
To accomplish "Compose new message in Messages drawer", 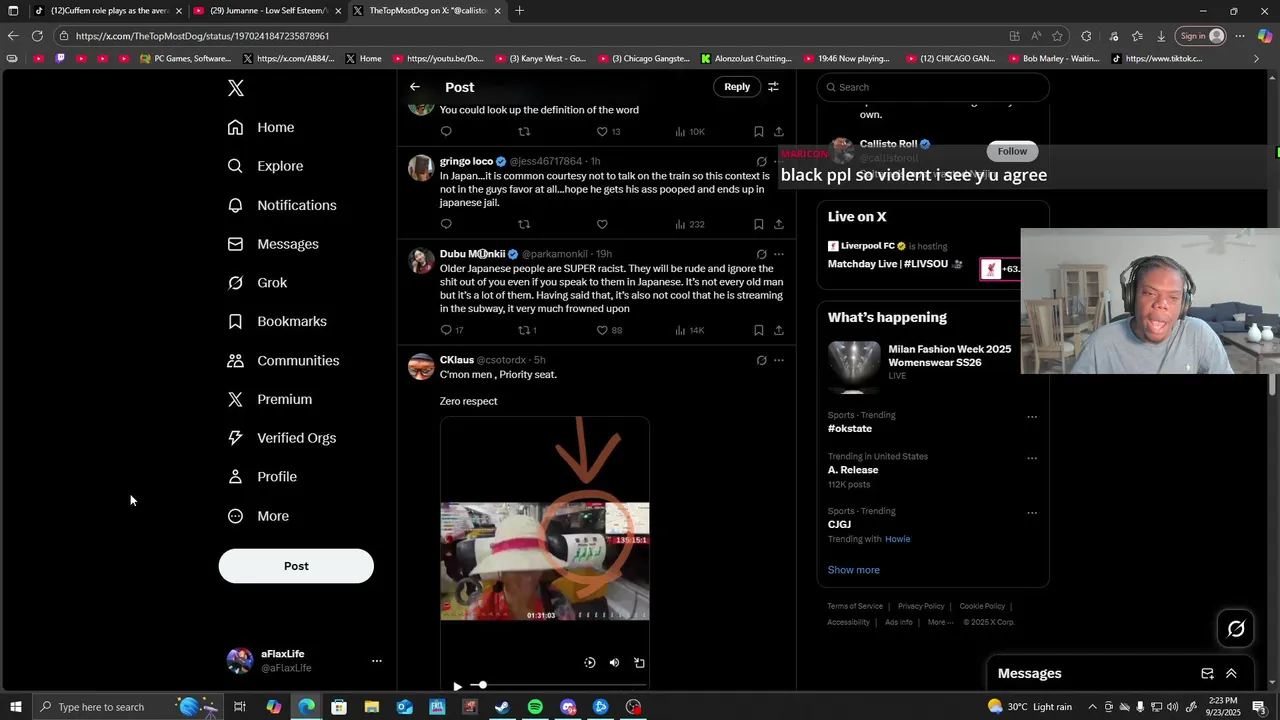I will pyautogui.click(x=1207, y=674).
